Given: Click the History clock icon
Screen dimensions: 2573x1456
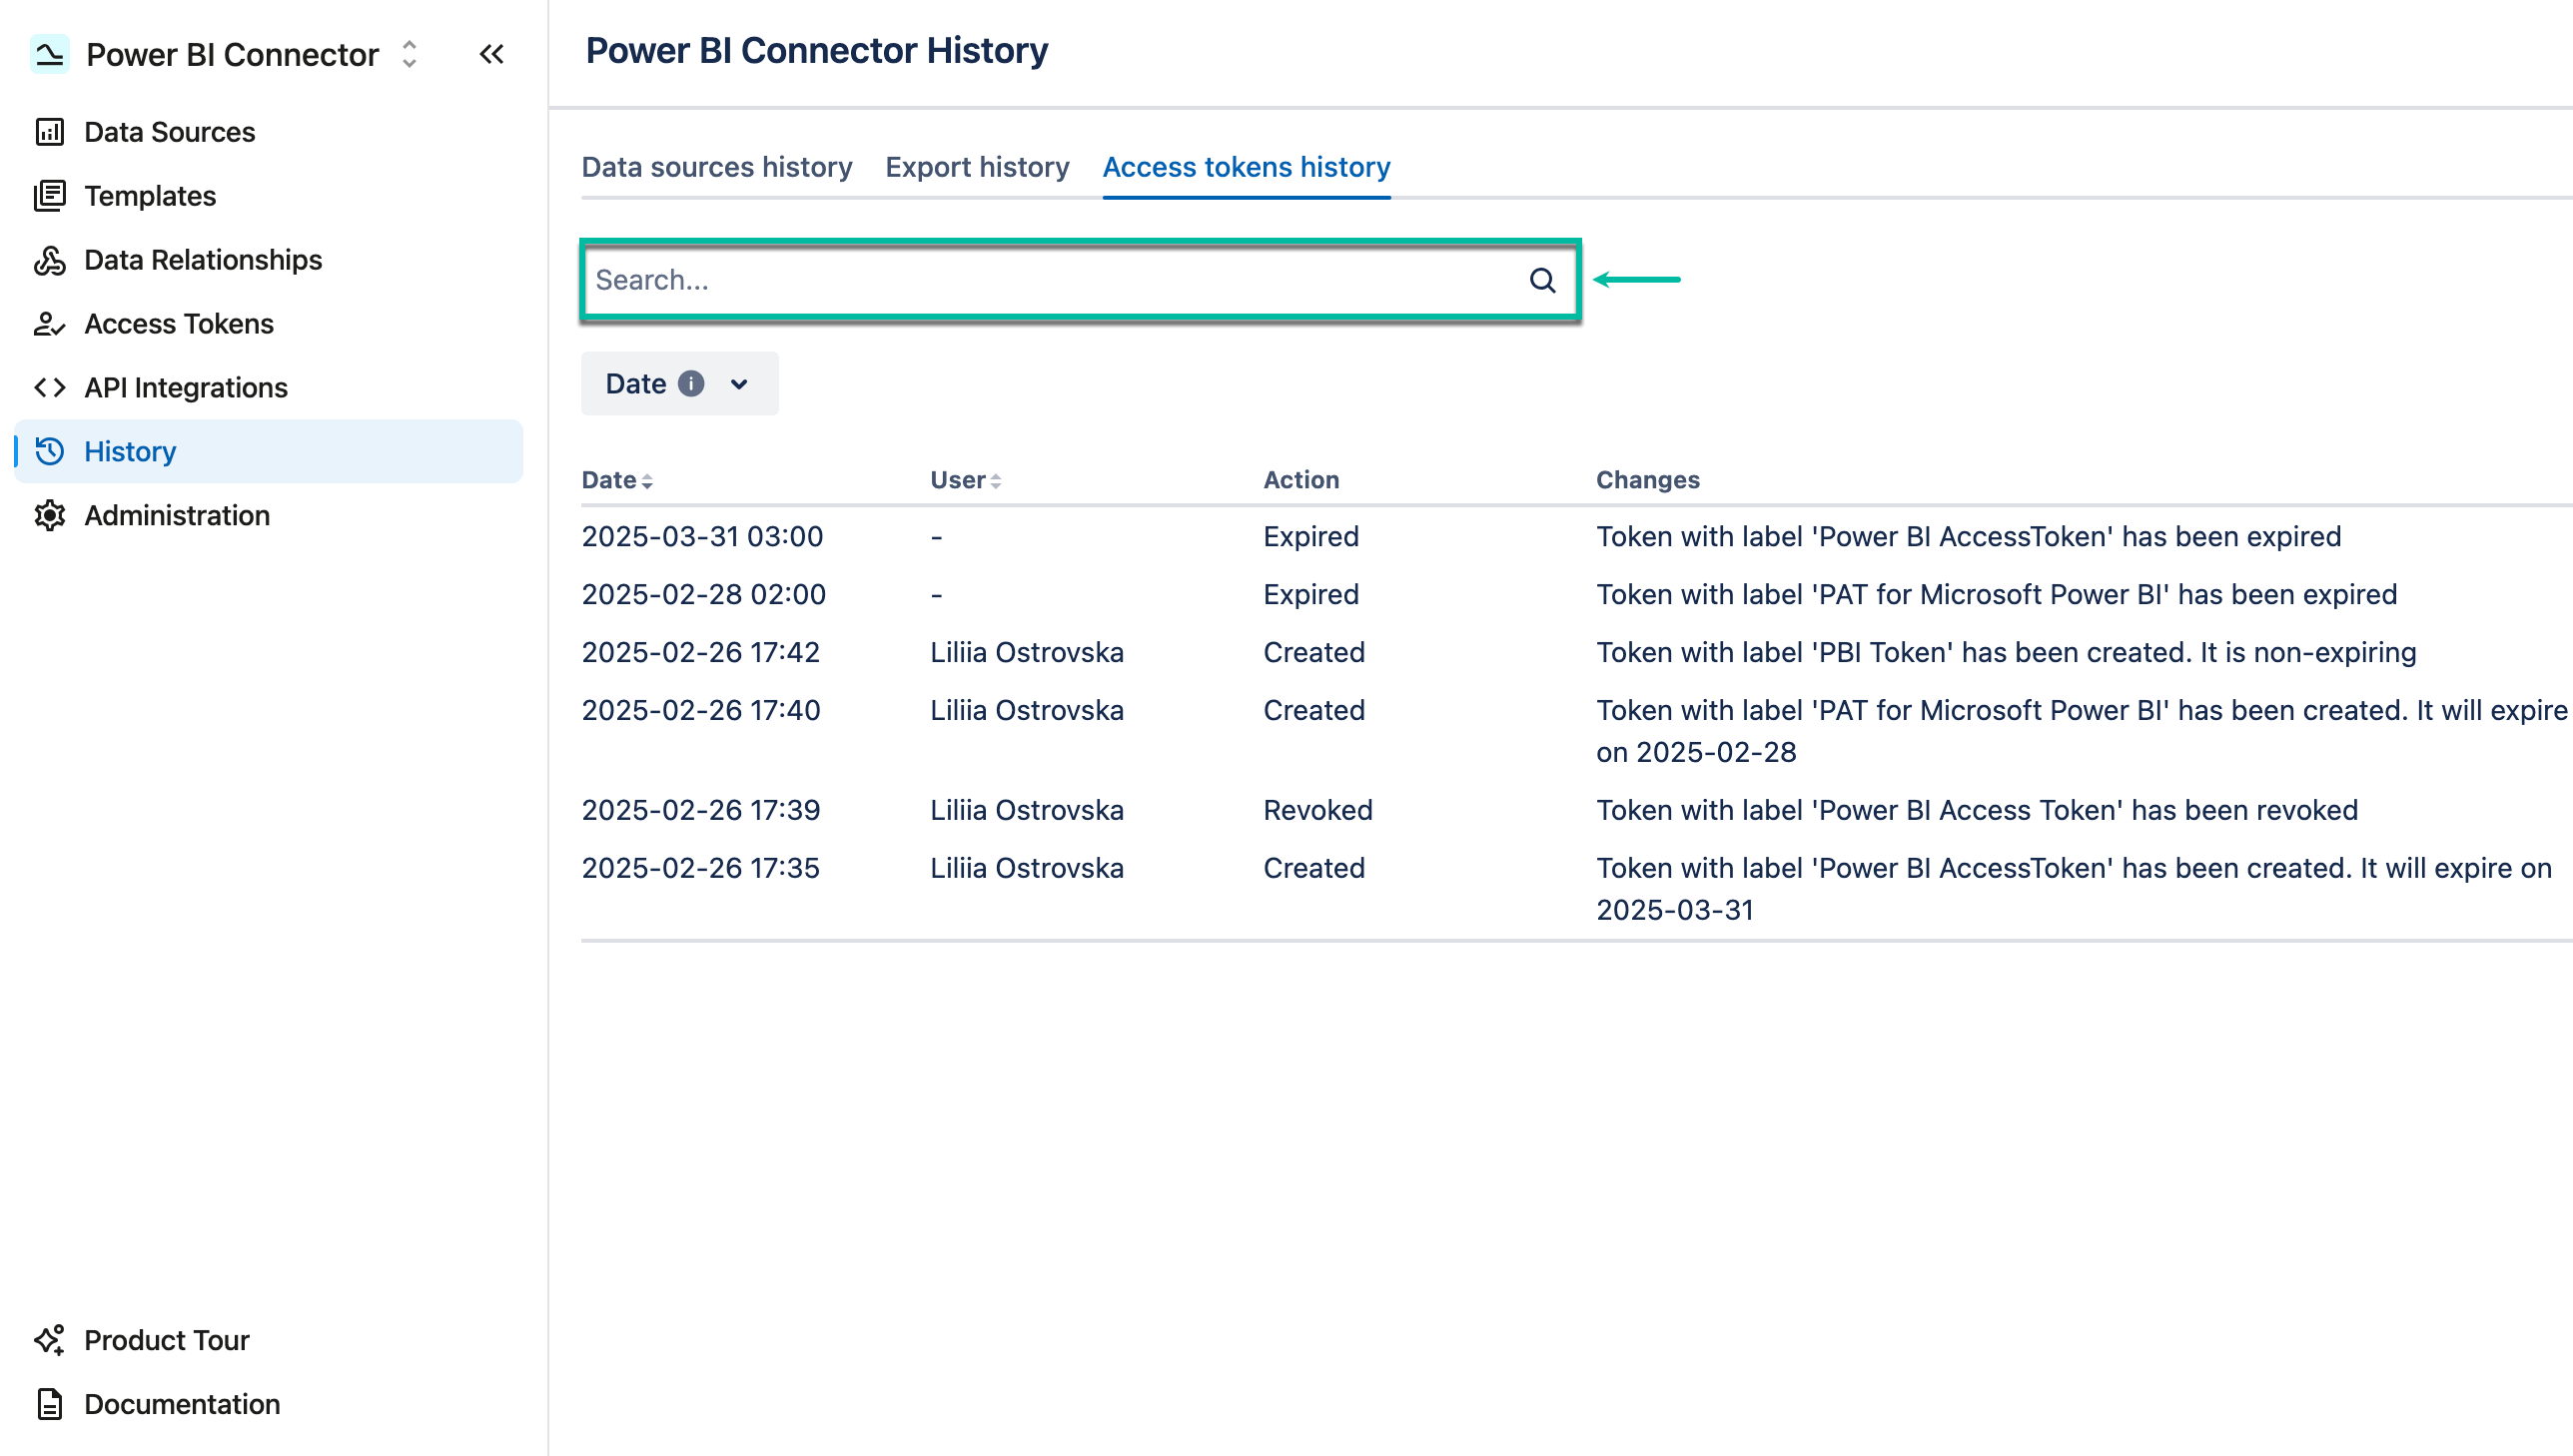Looking at the screenshot, I should 49,451.
